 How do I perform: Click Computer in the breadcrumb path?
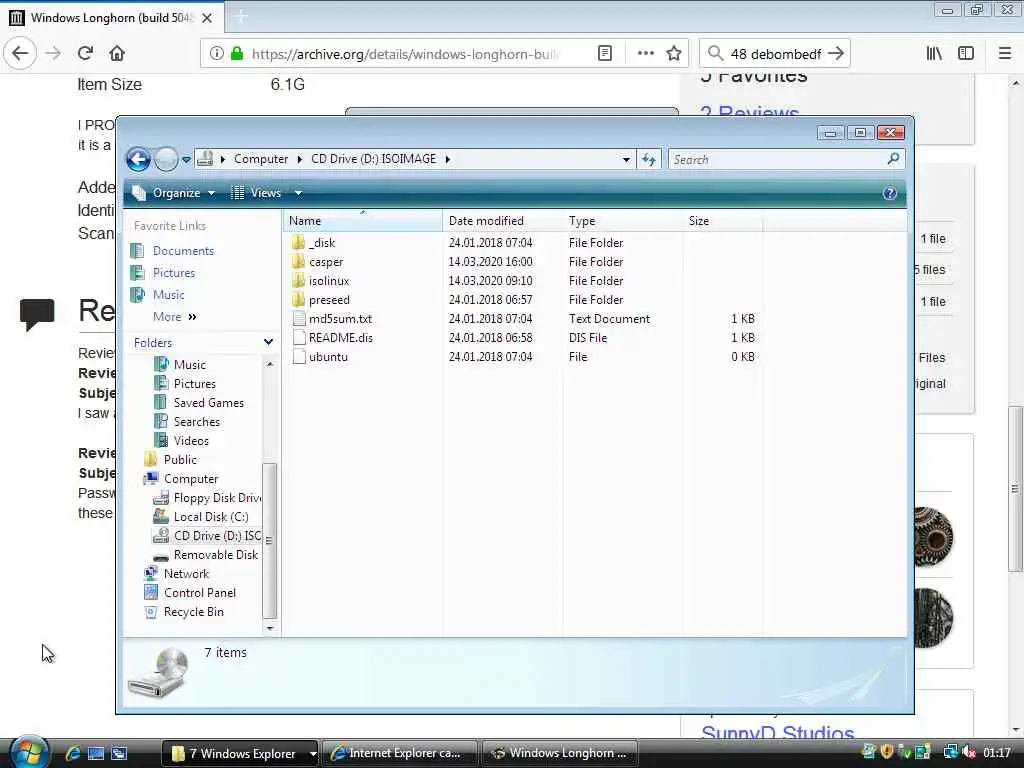[x=261, y=159]
